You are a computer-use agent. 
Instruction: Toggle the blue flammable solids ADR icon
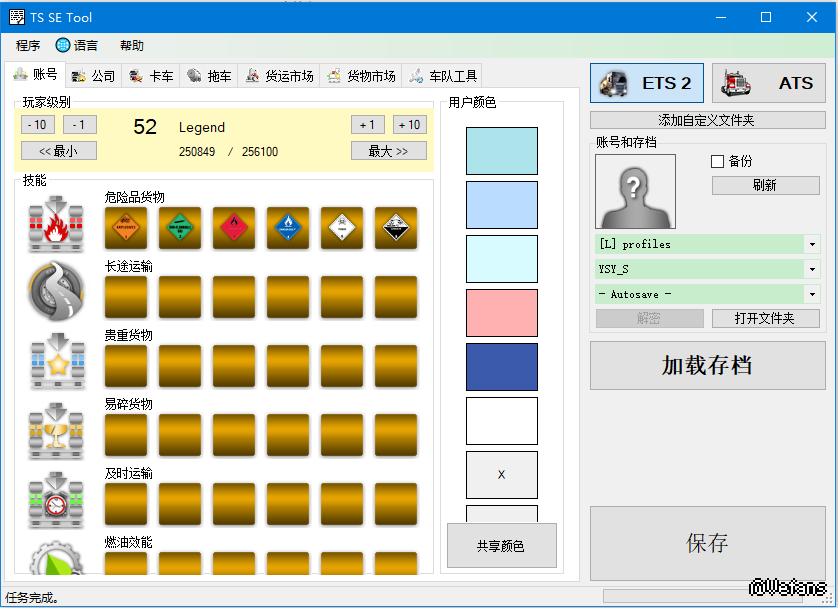pyautogui.click(x=288, y=228)
